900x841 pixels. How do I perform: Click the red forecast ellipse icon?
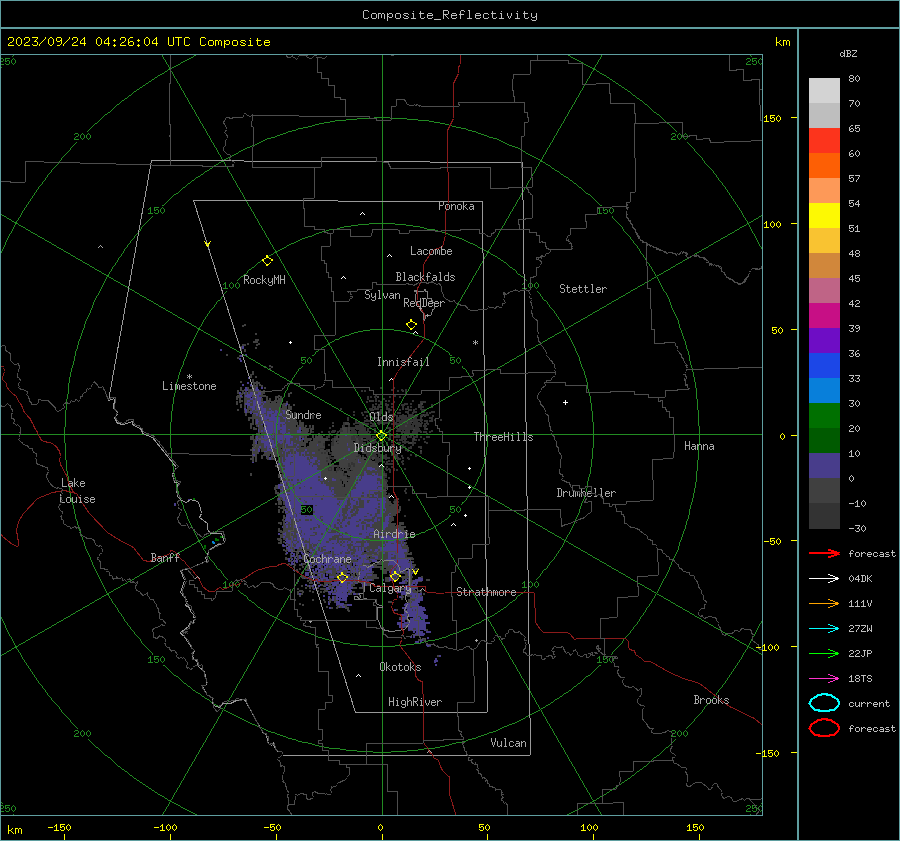(x=824, y=727)
